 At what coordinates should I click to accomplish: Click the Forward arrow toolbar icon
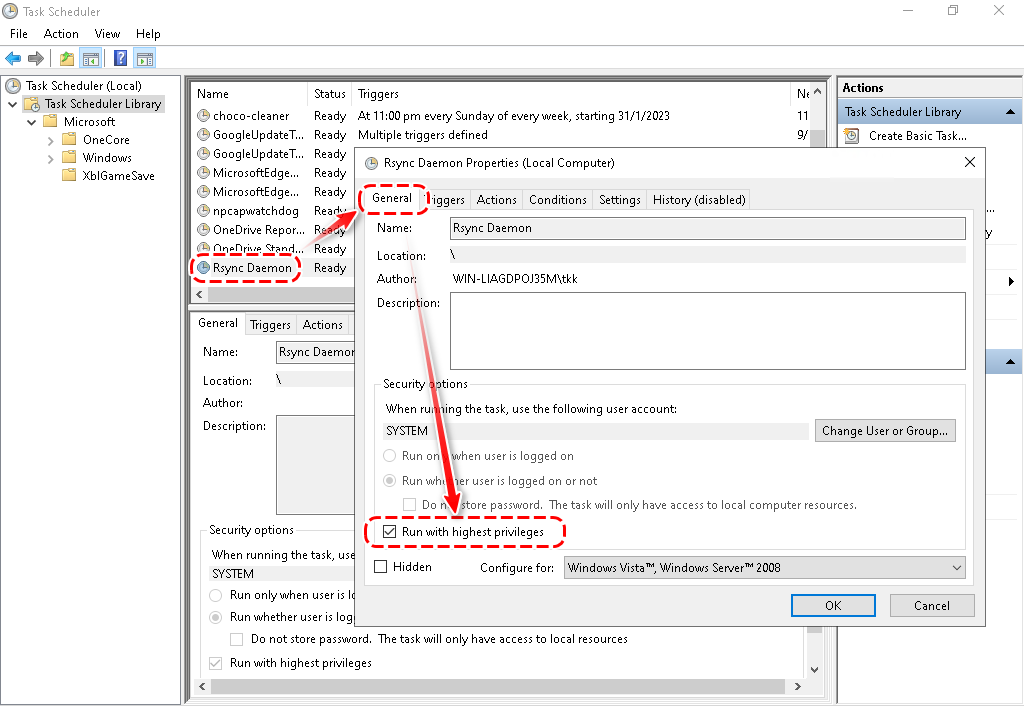[x=36, y=58]
